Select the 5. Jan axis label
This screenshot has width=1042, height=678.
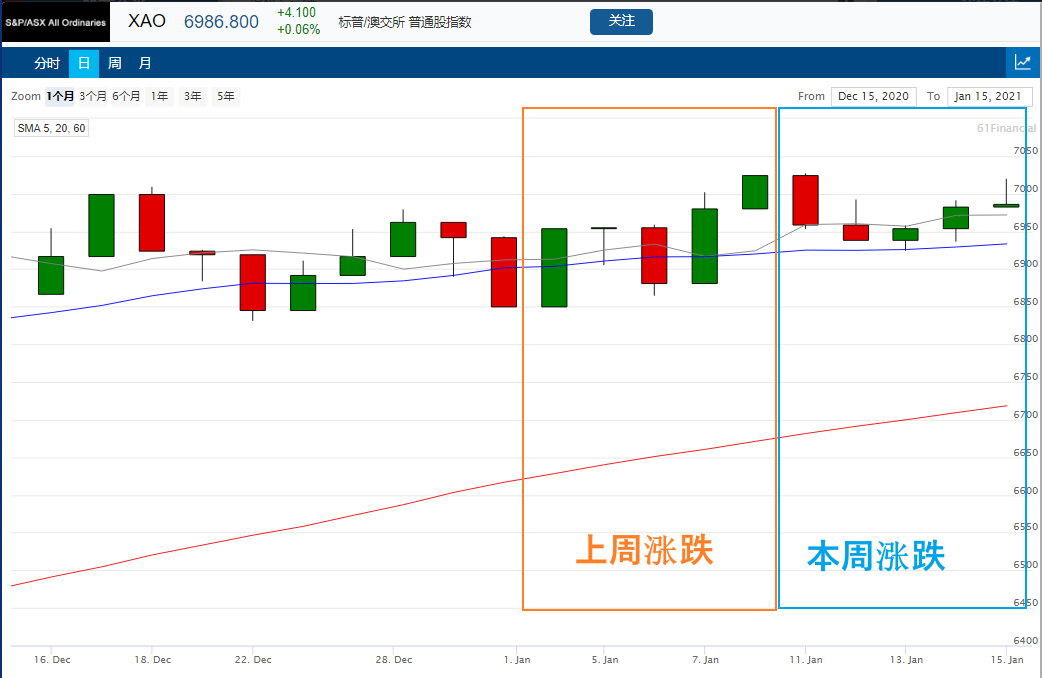(x=605, y=659)
